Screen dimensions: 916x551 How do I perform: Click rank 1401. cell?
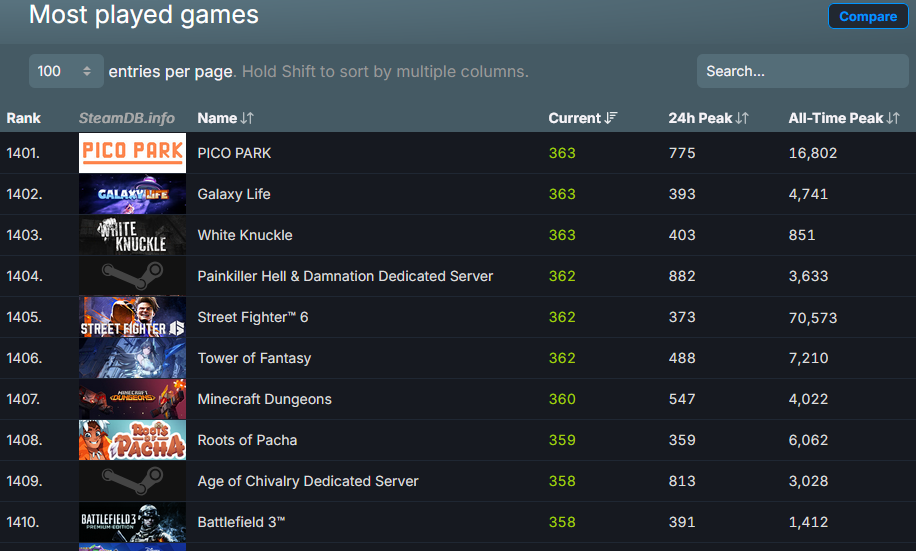click(x=23, y=153)
